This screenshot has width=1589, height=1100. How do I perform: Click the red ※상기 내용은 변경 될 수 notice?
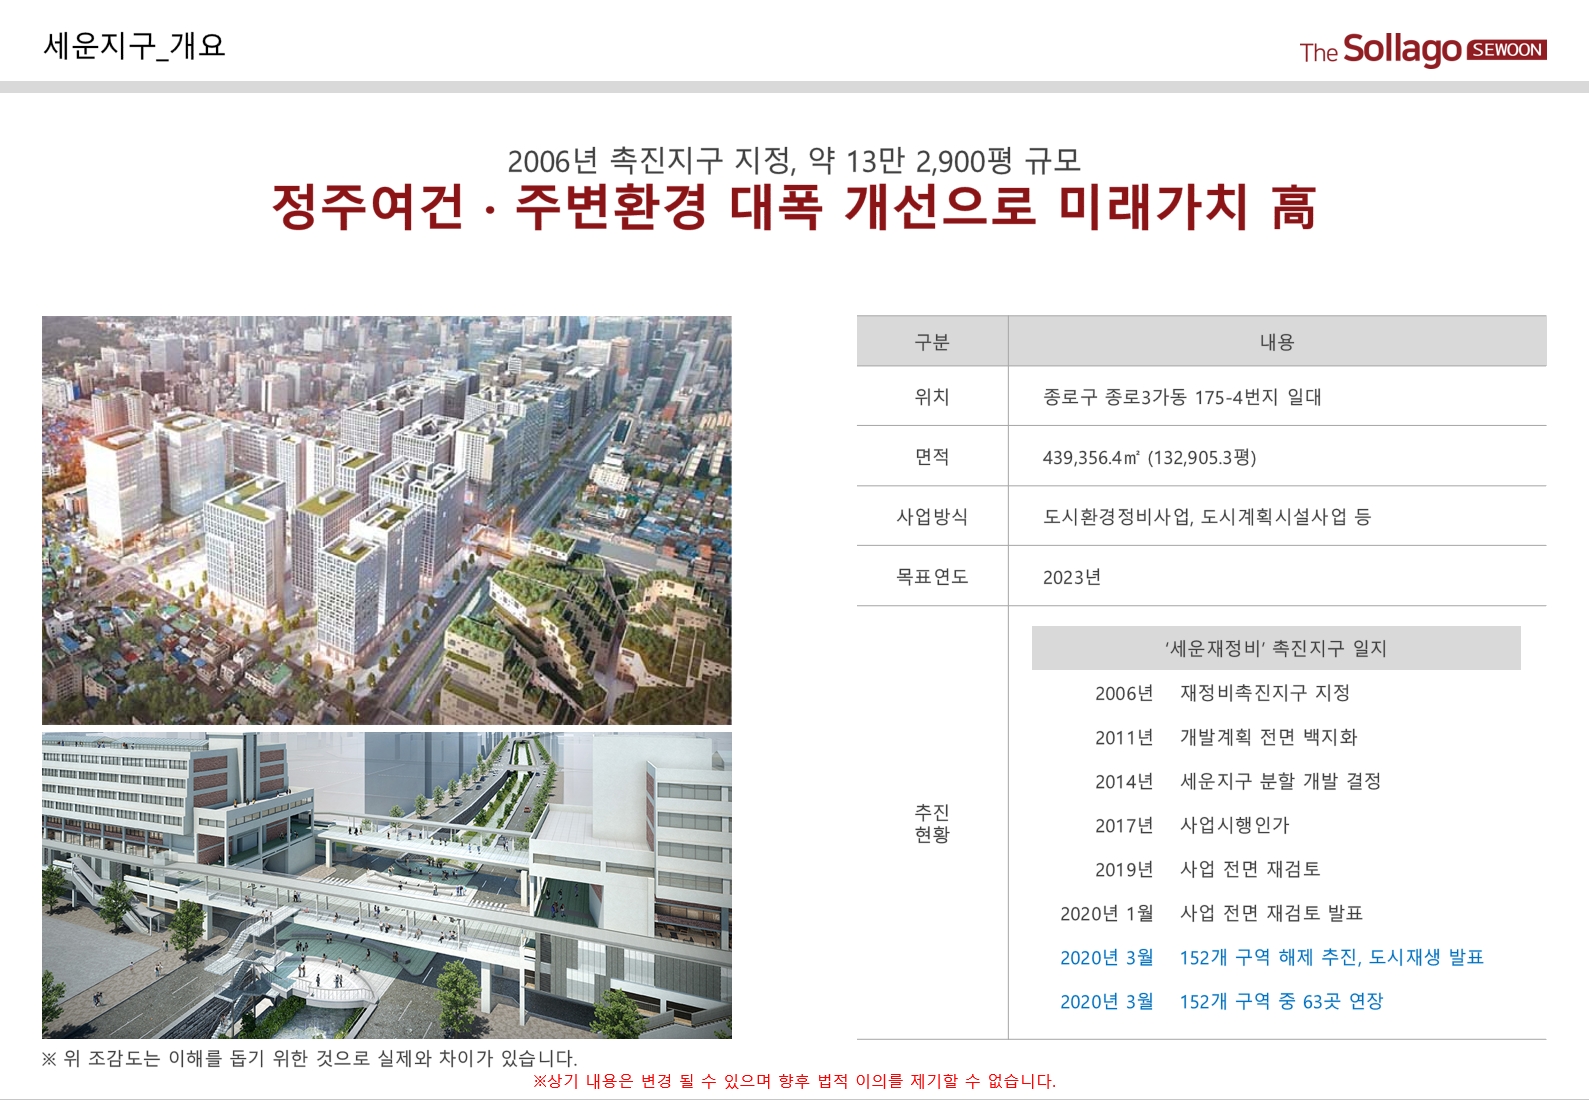pos(794,1081)
